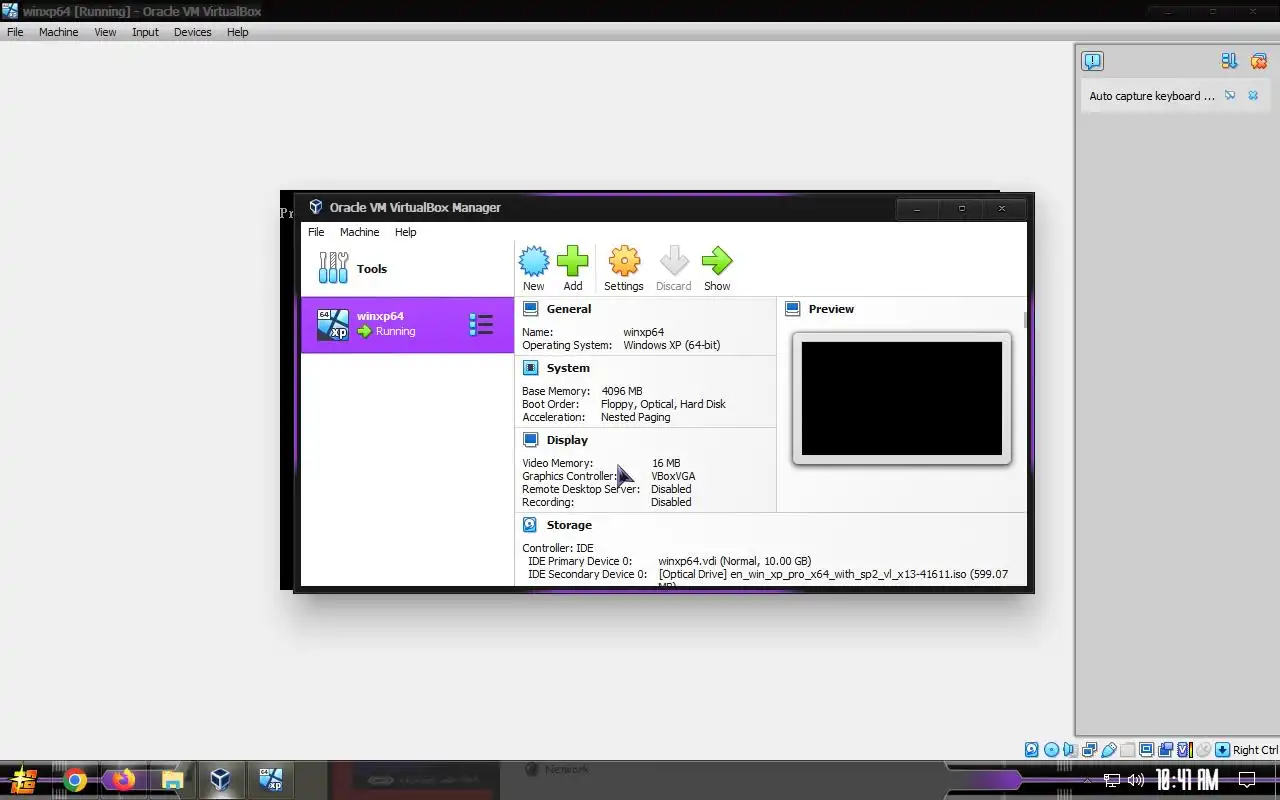Click the IDE secondary device iso text
This screenshot has width=1280, height=800.
point(833,574)
